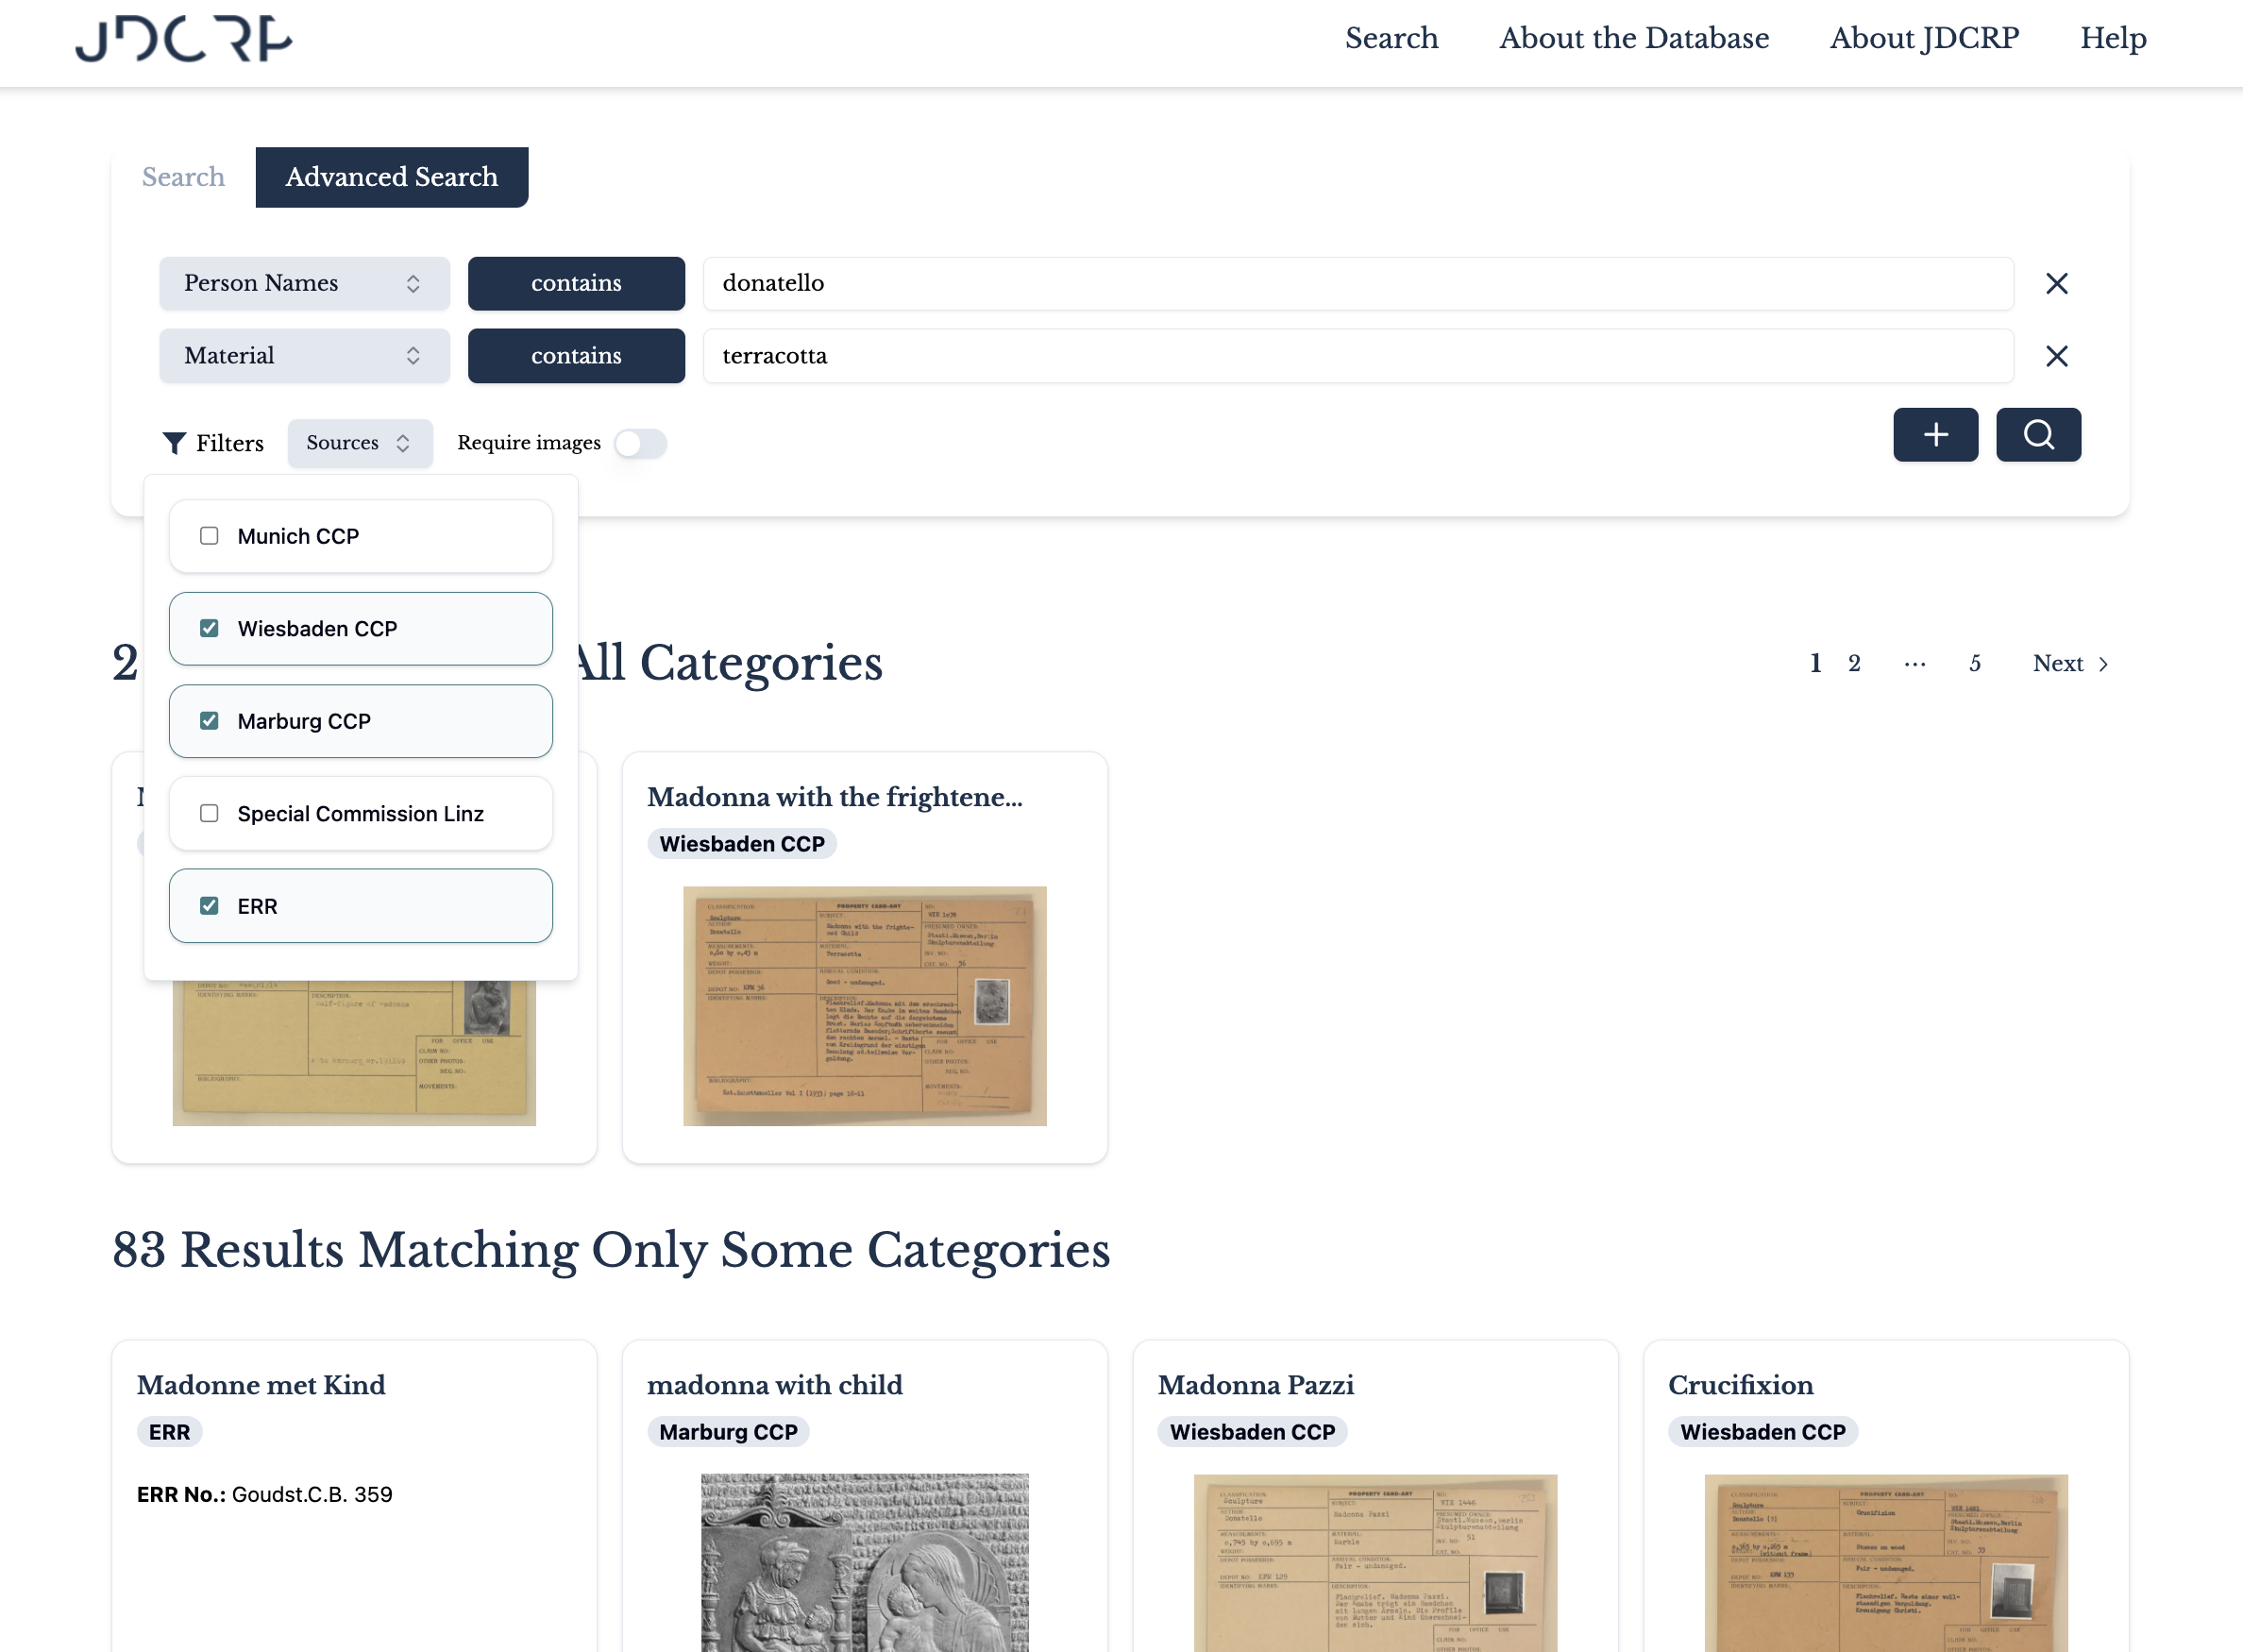
Task: Toggle the Require images switch
Action: click(x=640, y=443)
